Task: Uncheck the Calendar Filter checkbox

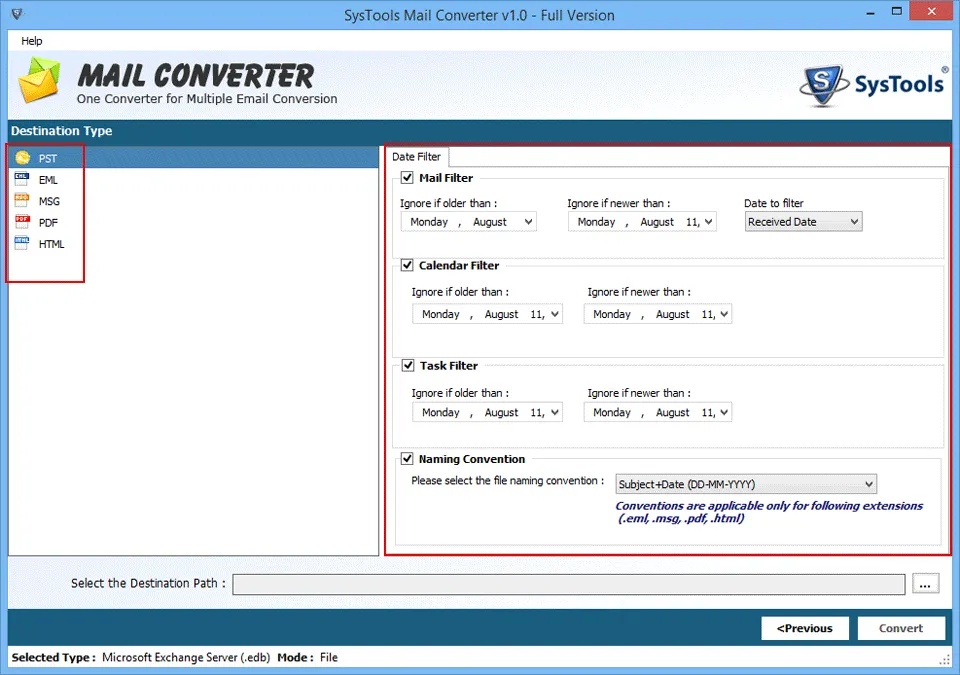Action: [x=407, y=265]
